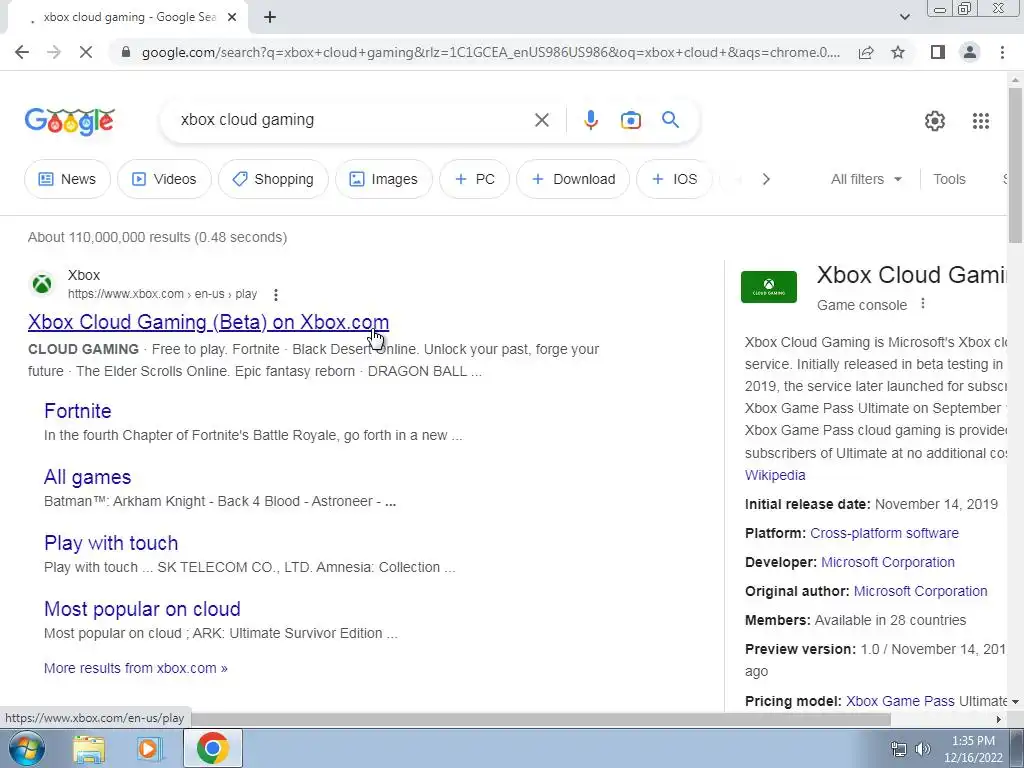Clear the search box text
This screenshot has height=768, width=1024.
pyautogui.click(x=541, y=120)
